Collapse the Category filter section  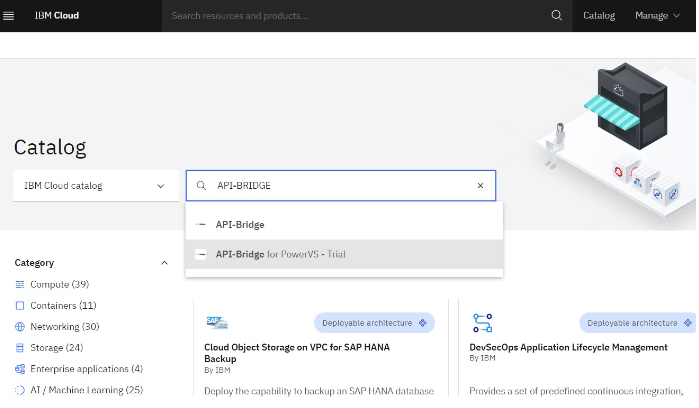[164, 263]
